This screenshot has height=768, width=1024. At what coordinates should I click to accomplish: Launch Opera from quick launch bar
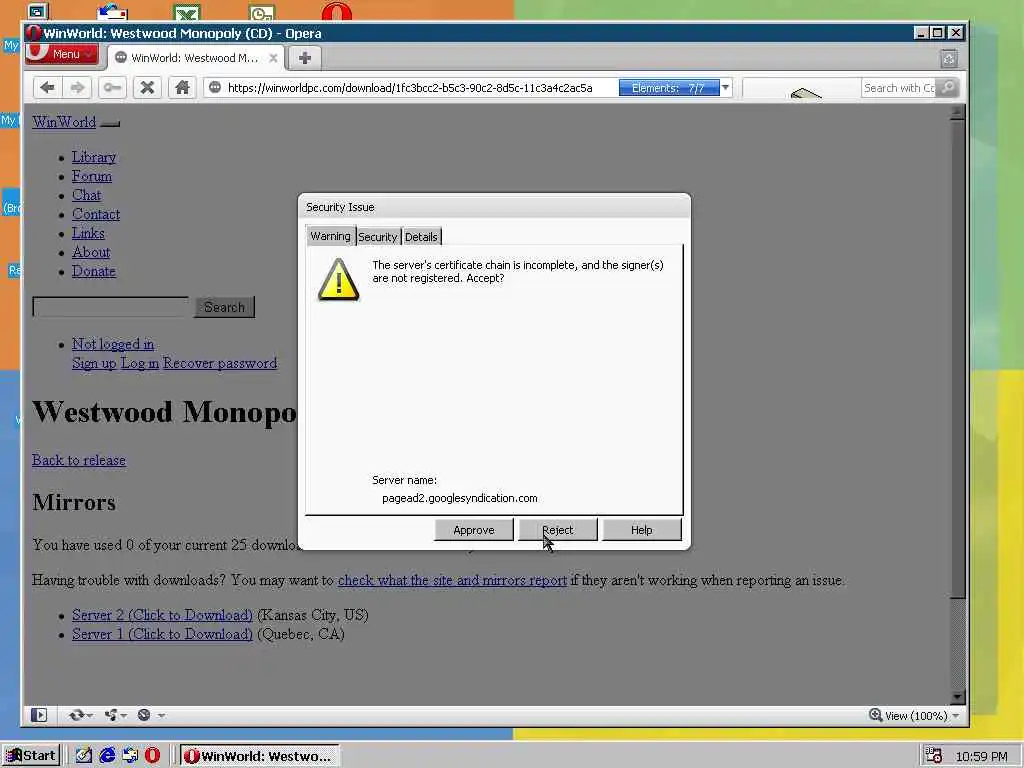pyautogui.click(x=152, y=756)
